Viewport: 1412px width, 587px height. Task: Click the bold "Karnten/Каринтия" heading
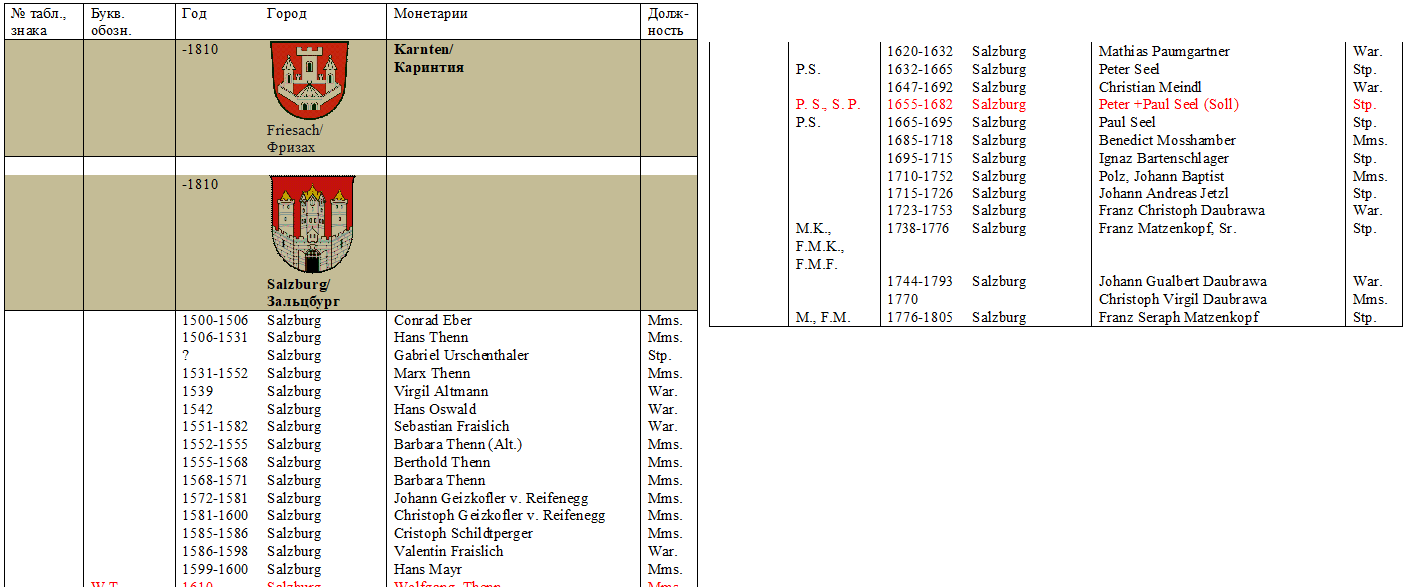[428, 59]
